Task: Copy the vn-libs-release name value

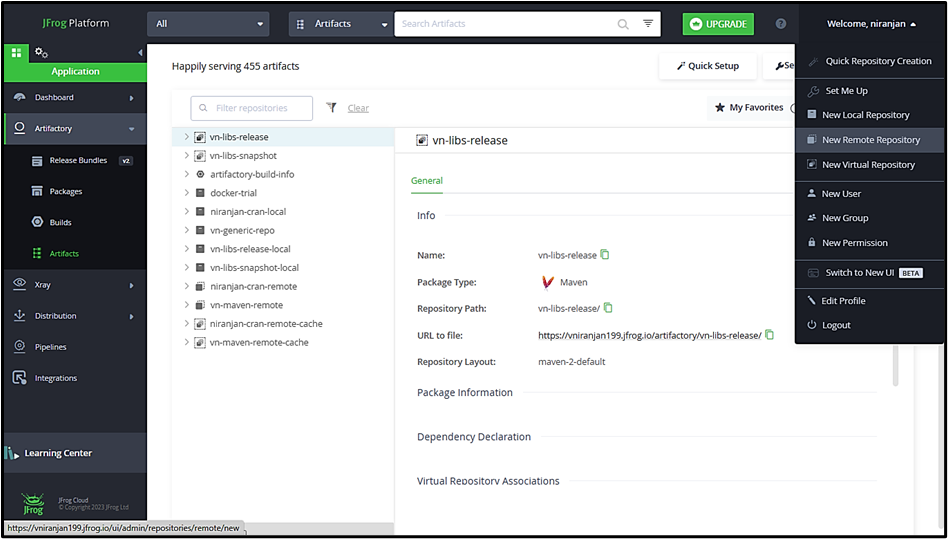Action: (x=605, y=255)
